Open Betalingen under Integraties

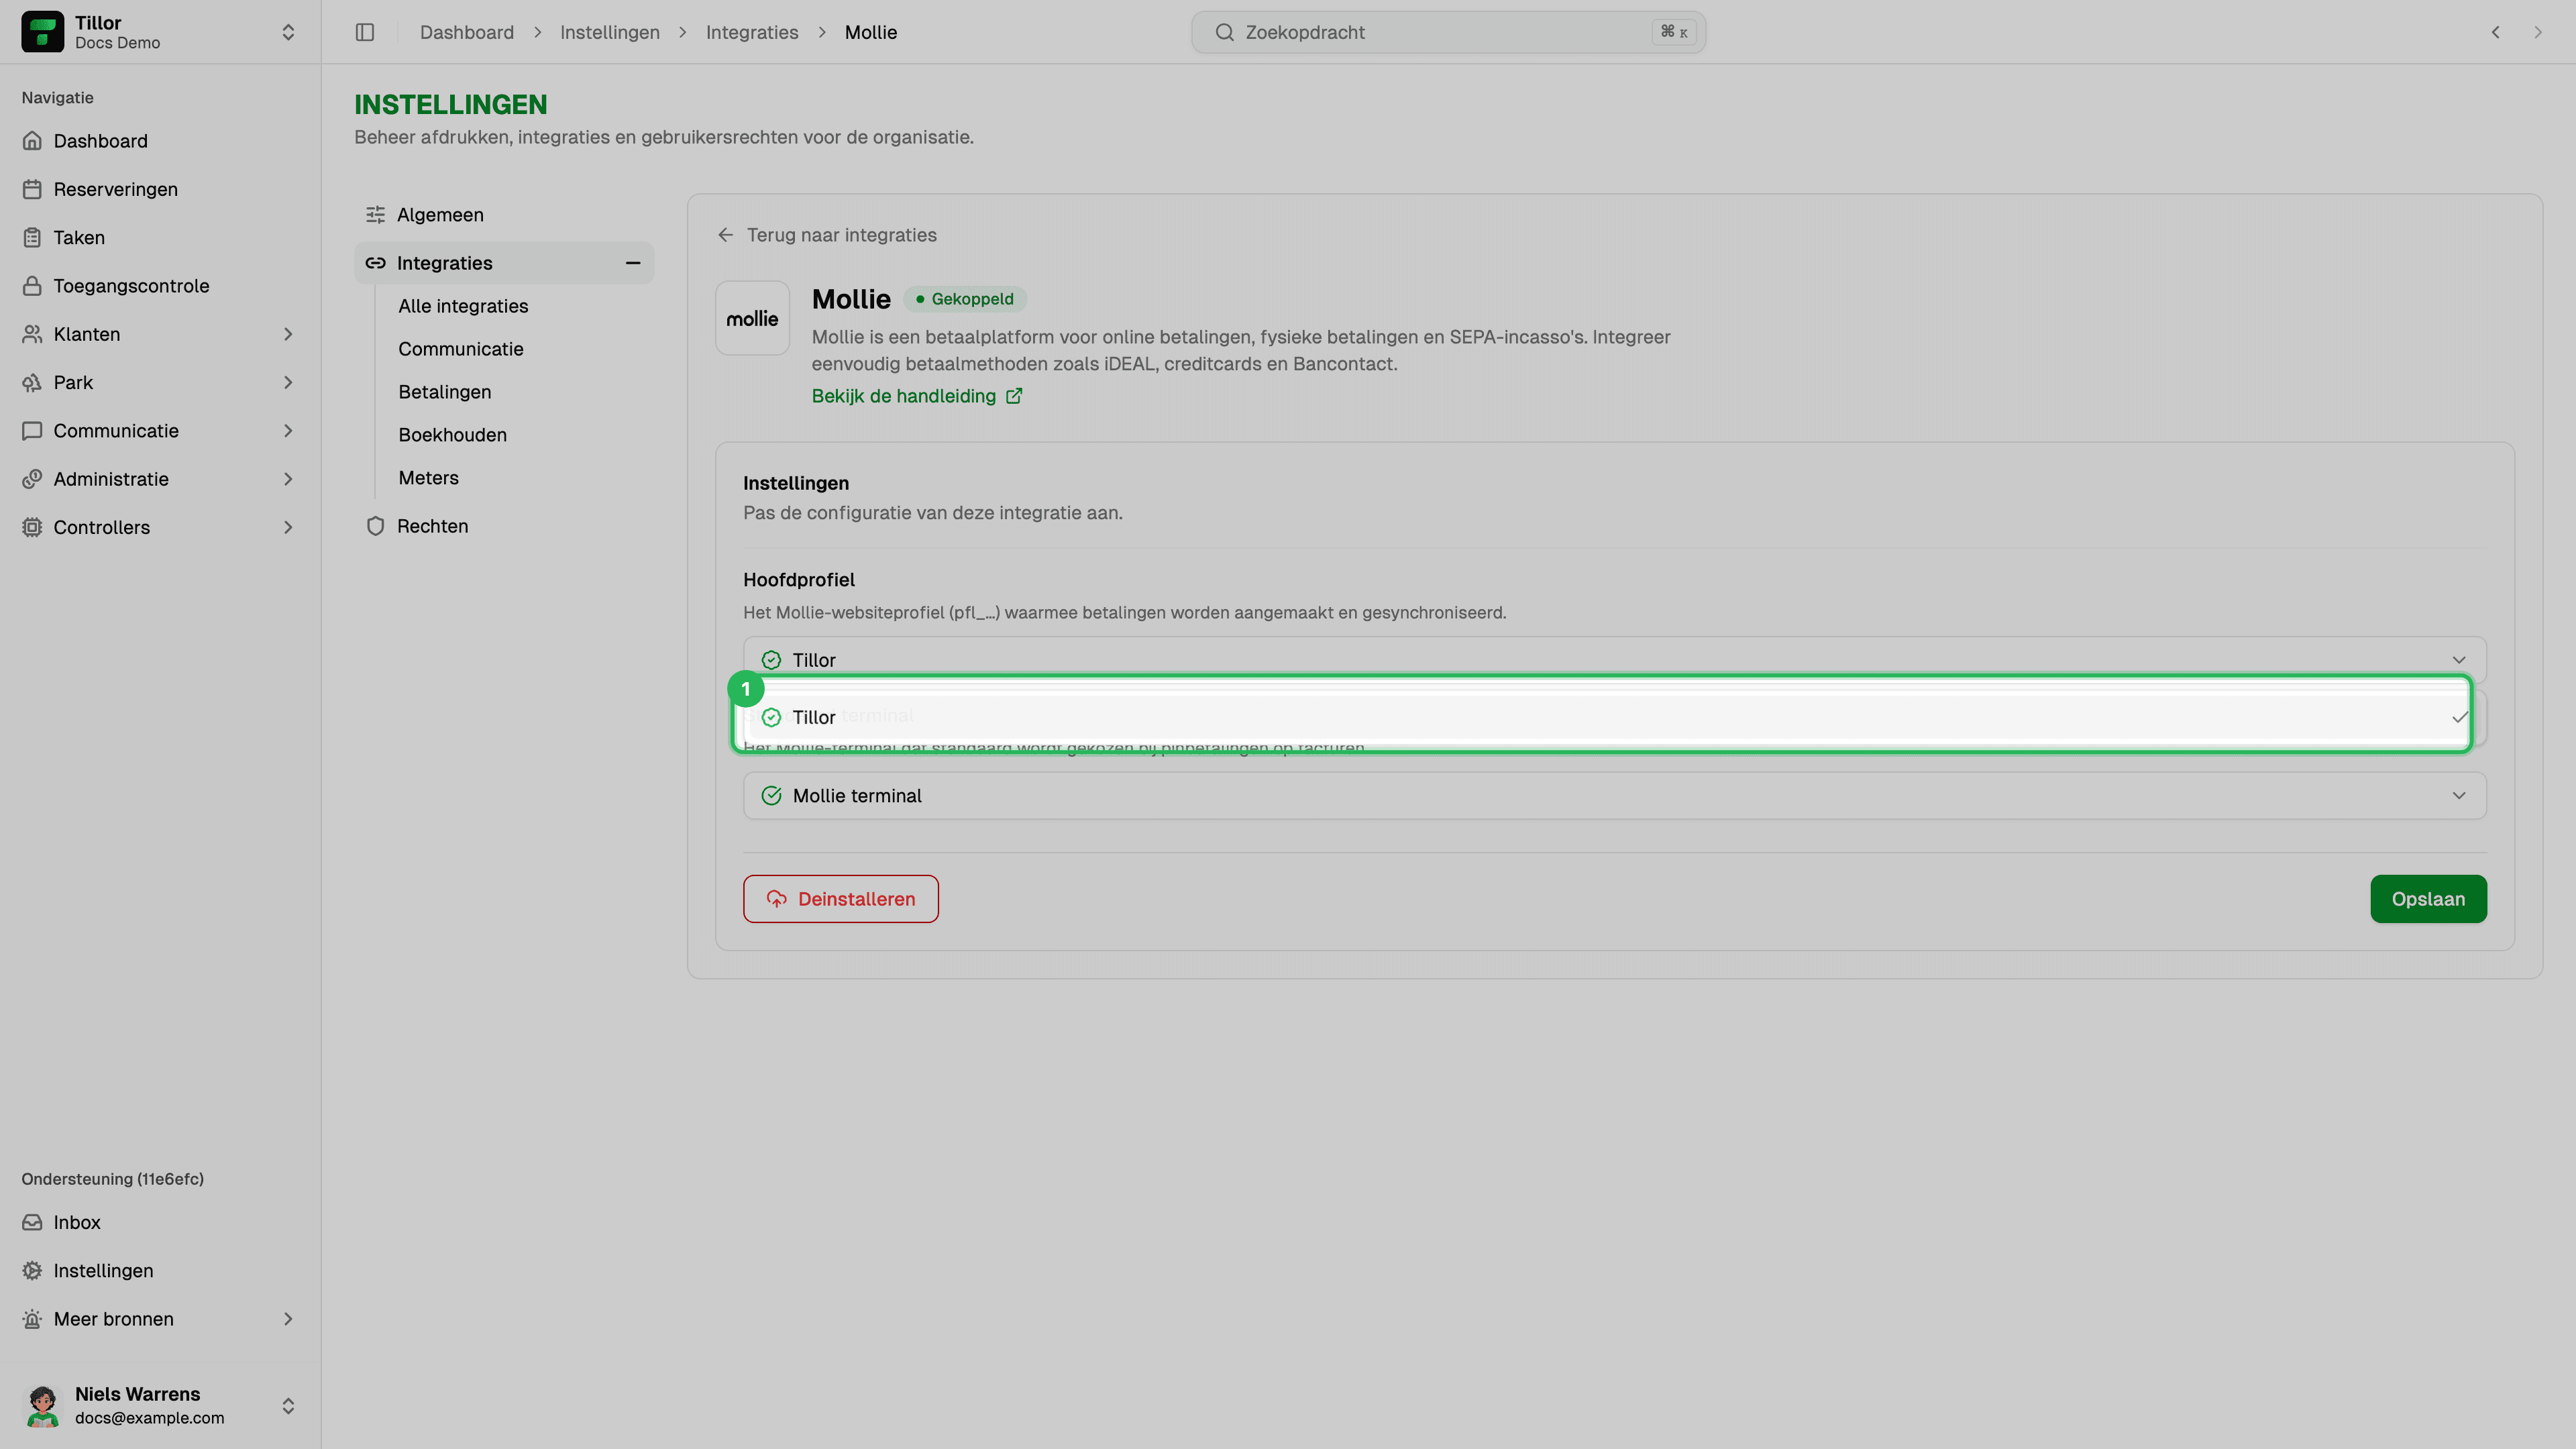pos(445,392)
